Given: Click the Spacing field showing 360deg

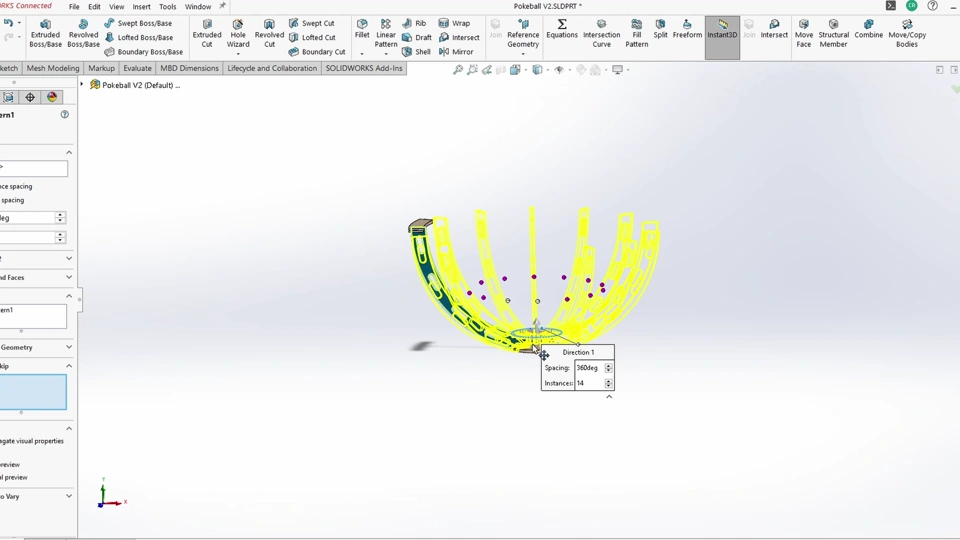Looking at the screenshot, I should point(589,368).
